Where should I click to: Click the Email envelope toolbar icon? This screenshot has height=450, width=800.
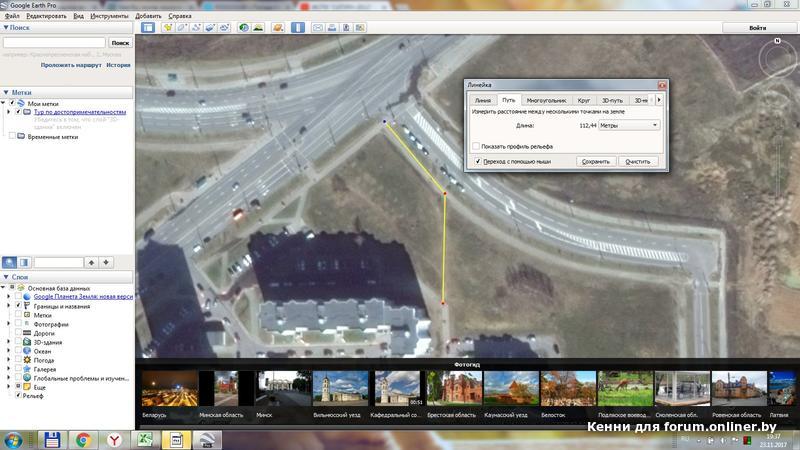(318, 27)
